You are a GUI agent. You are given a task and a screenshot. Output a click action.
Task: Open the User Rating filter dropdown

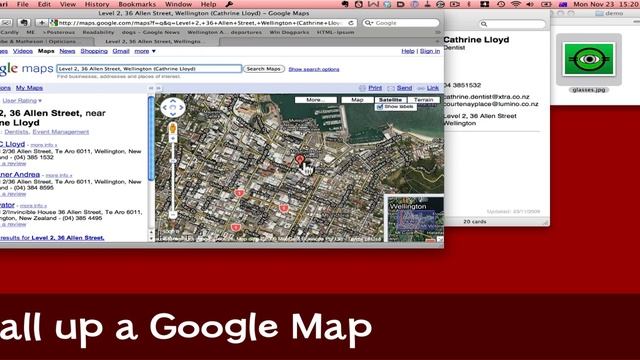tap(22, 100)
